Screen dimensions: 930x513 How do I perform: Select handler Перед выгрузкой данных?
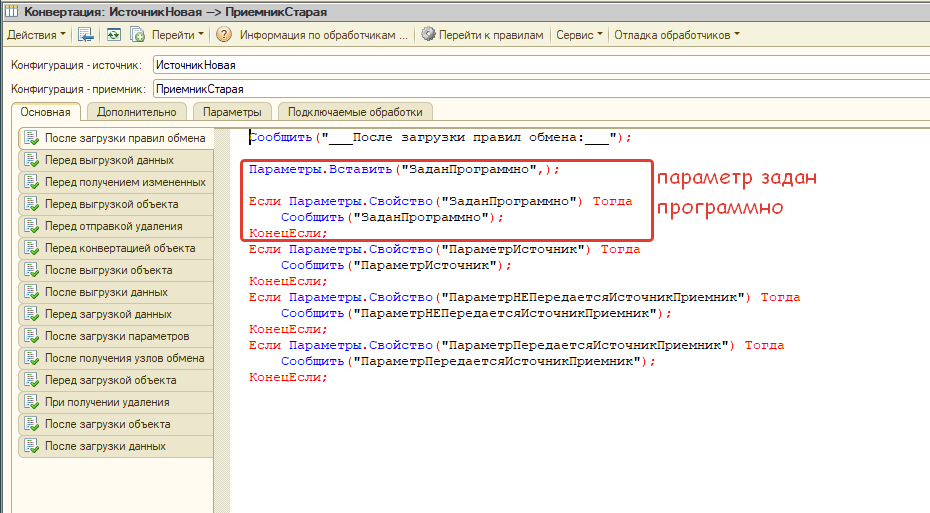pyautogui.click(x=116, y=160)
